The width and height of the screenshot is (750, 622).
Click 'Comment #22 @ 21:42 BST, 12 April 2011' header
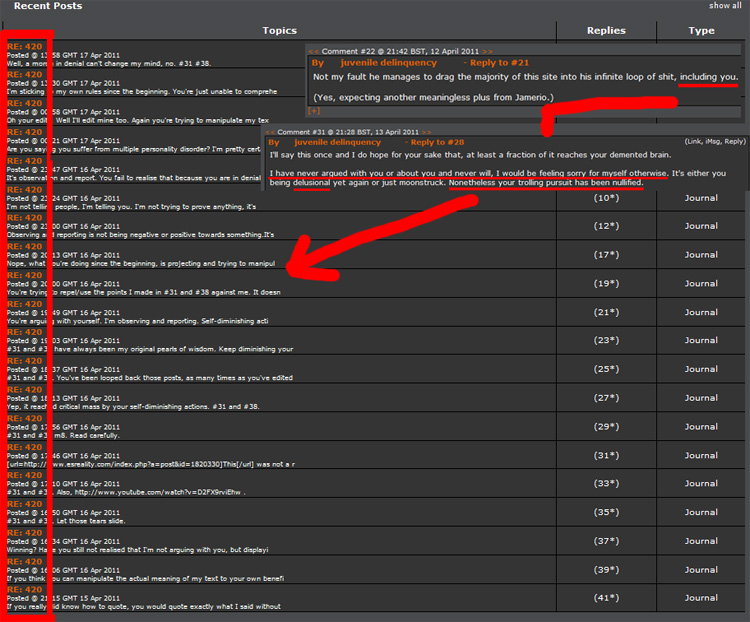400,51
